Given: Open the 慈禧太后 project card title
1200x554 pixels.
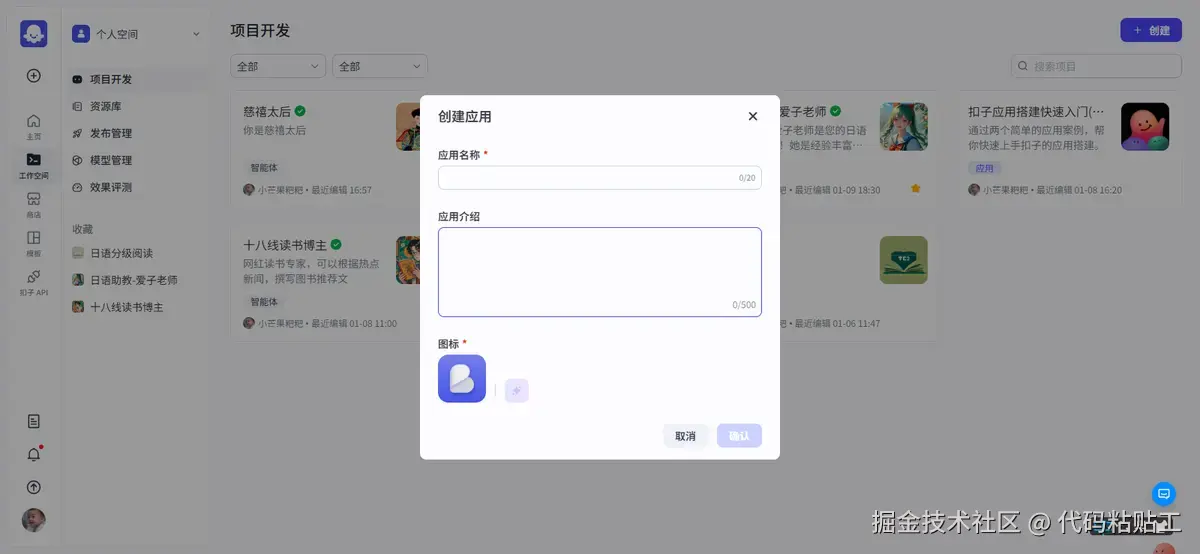Looking at the screenshot, I should pos(266,111).
